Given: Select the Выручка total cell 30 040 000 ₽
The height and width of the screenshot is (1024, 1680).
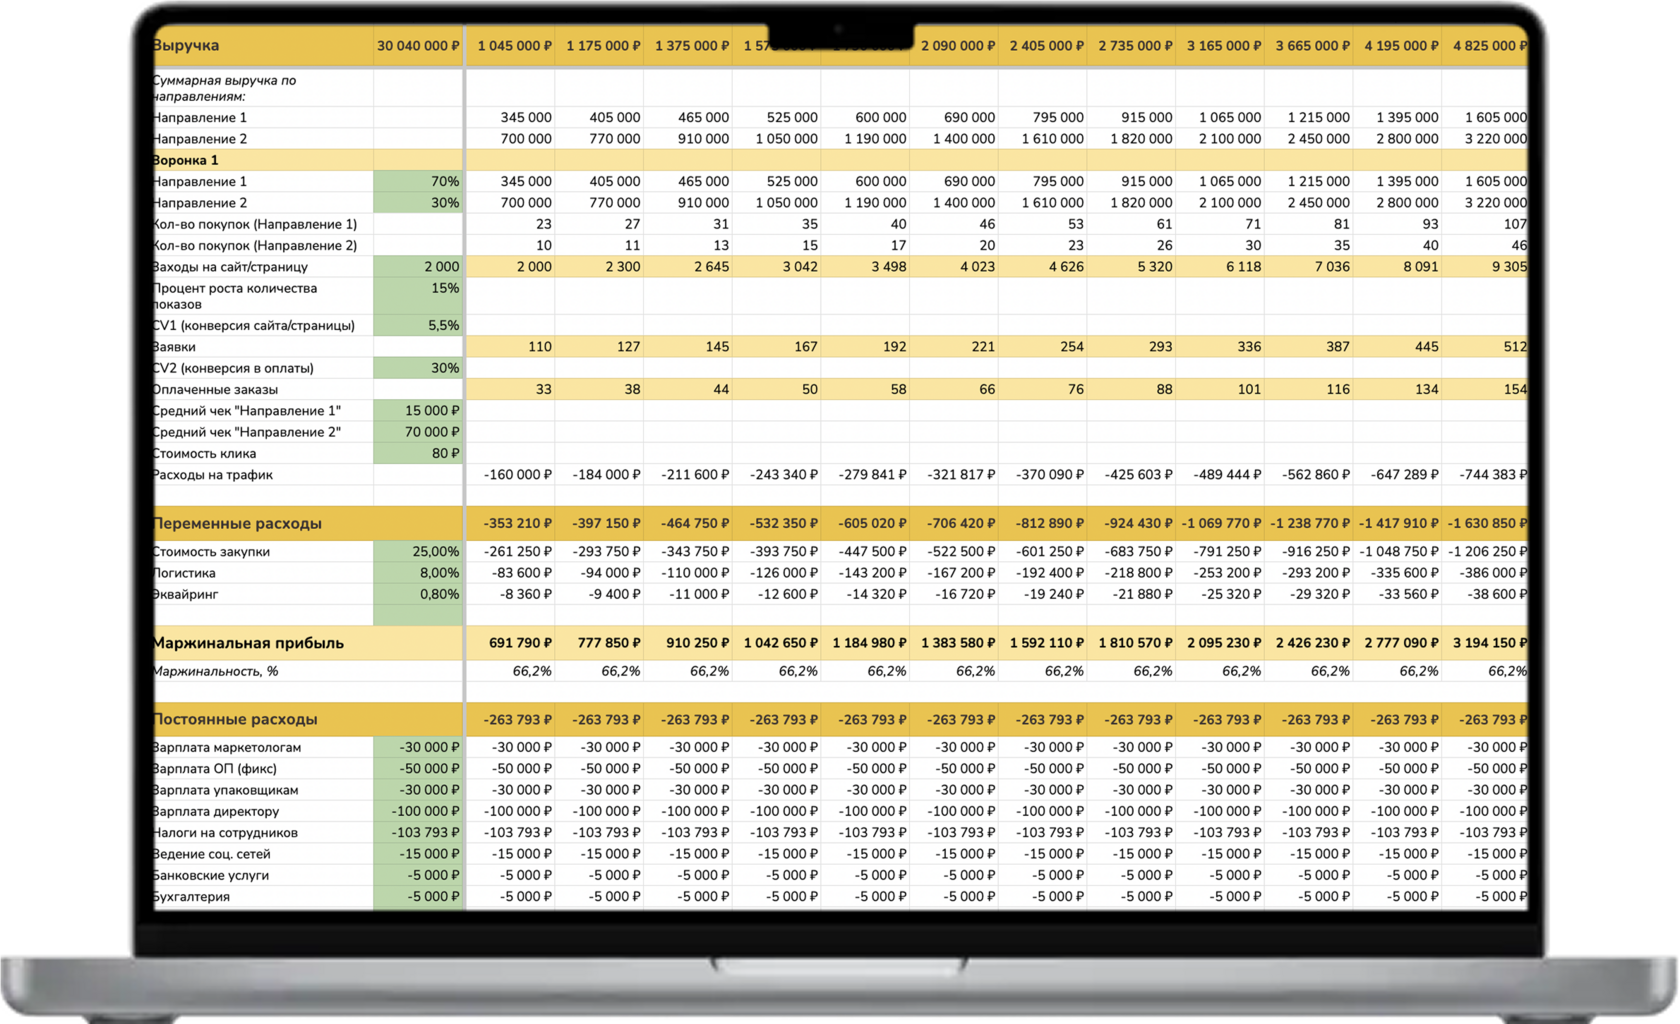Looking at the screenshot, I should 418,46.
